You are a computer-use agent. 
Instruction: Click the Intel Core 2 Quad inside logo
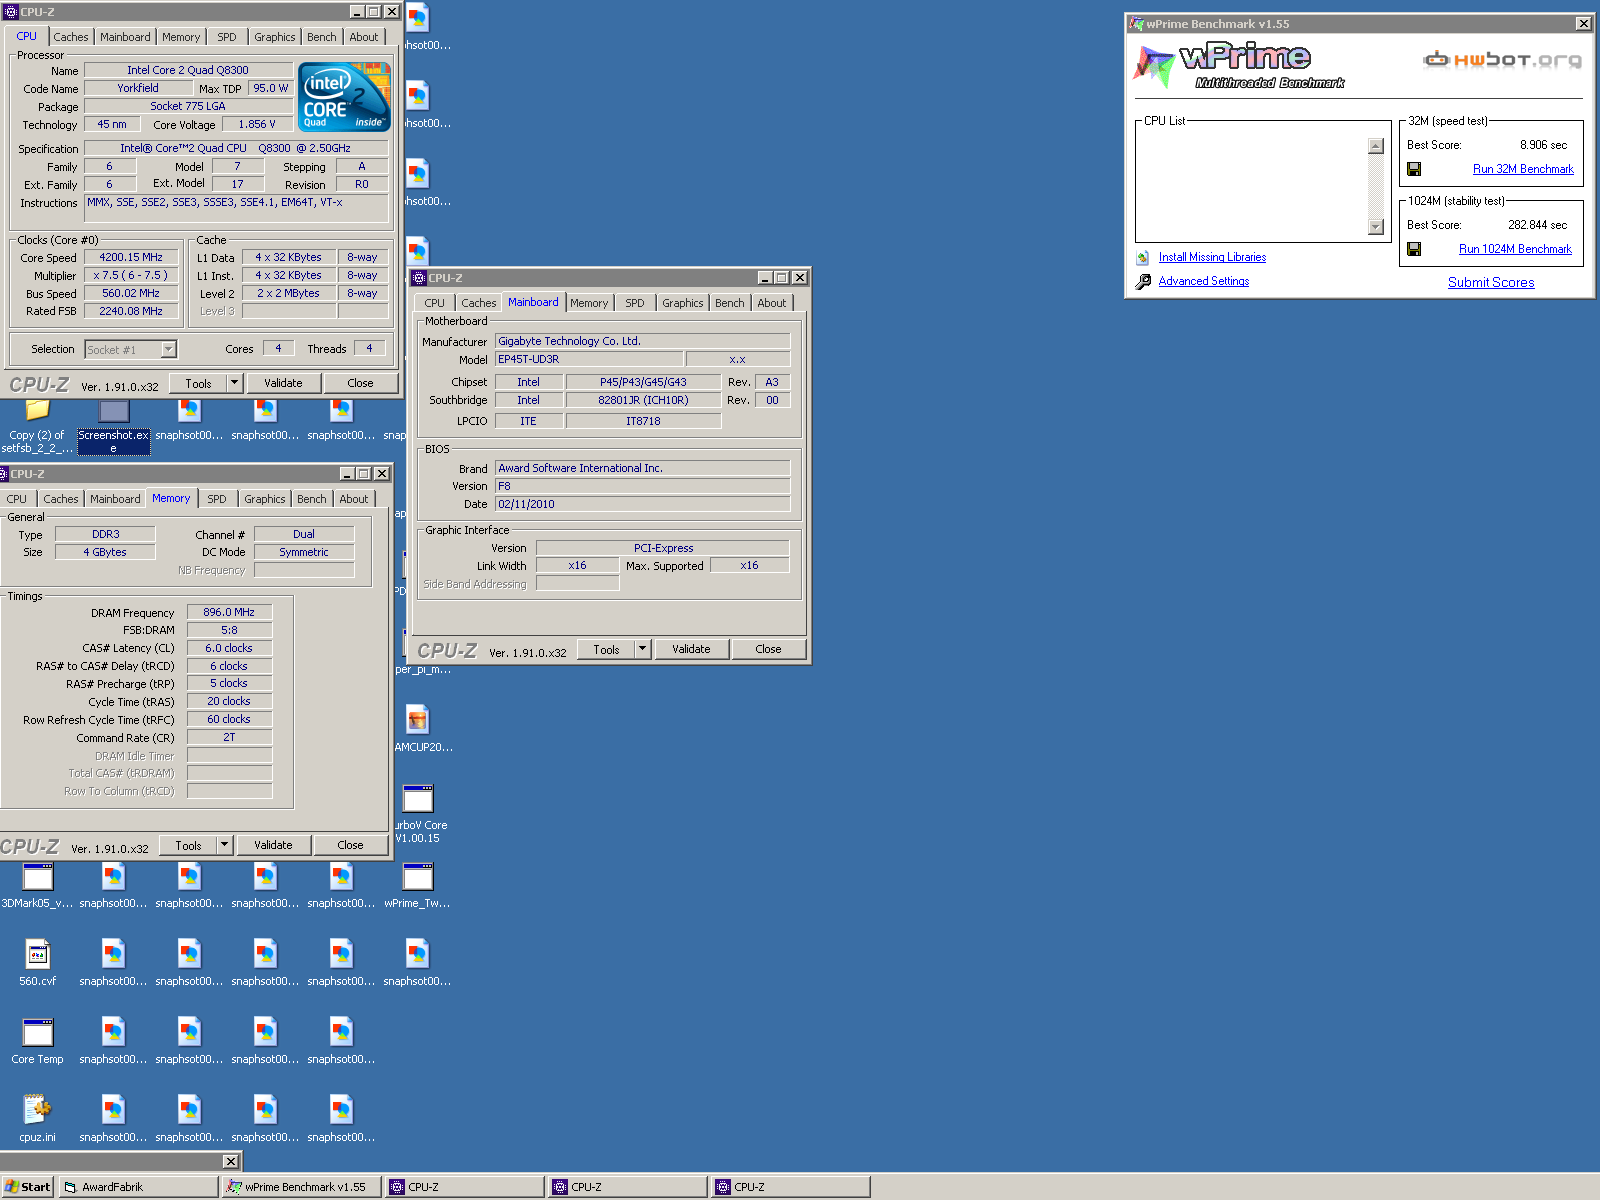345,96
